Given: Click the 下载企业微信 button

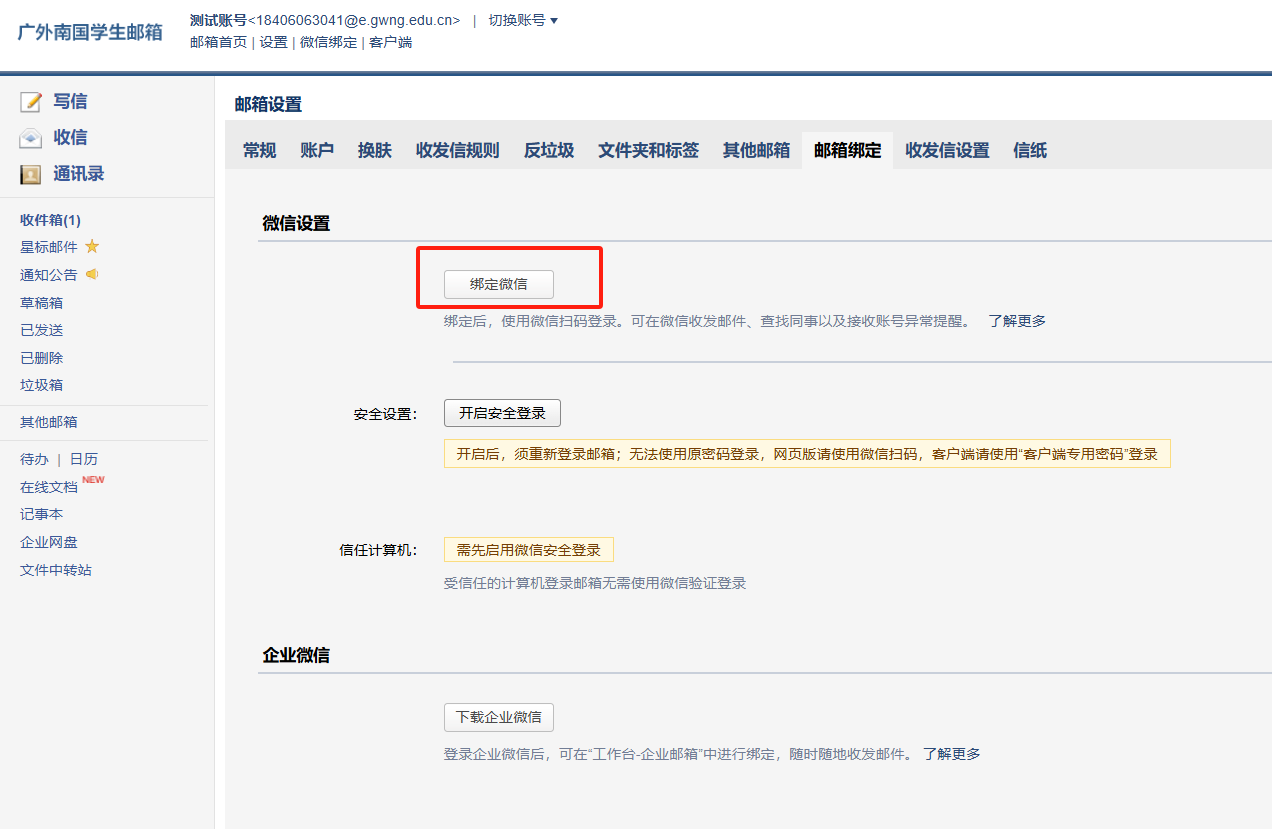Looking at the screenshot, I should point(499,717).
